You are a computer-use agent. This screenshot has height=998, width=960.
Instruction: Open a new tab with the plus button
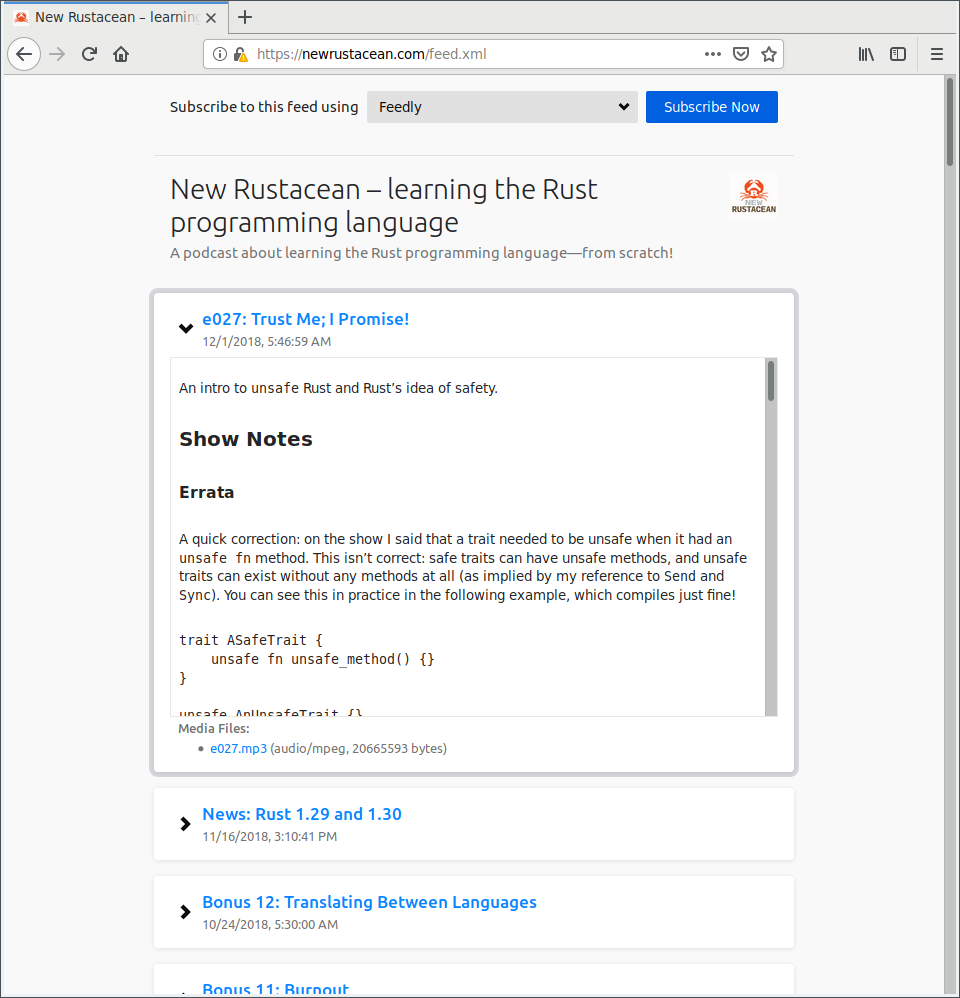click(245, 17)
